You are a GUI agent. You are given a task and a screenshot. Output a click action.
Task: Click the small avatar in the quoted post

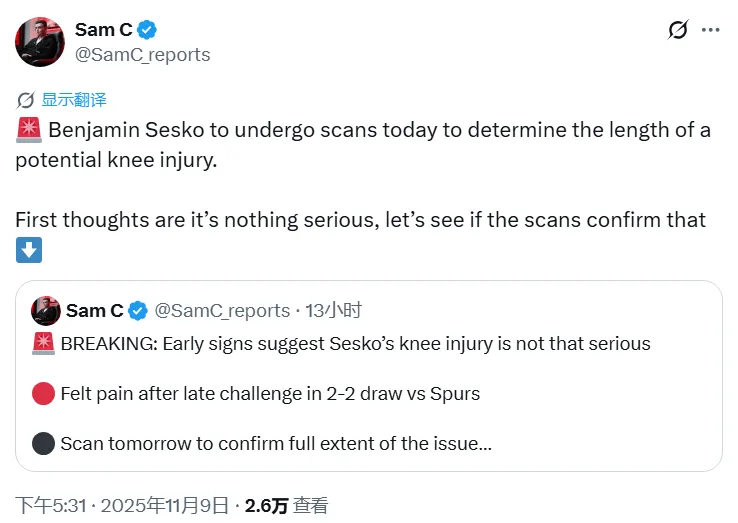[44, 310]
